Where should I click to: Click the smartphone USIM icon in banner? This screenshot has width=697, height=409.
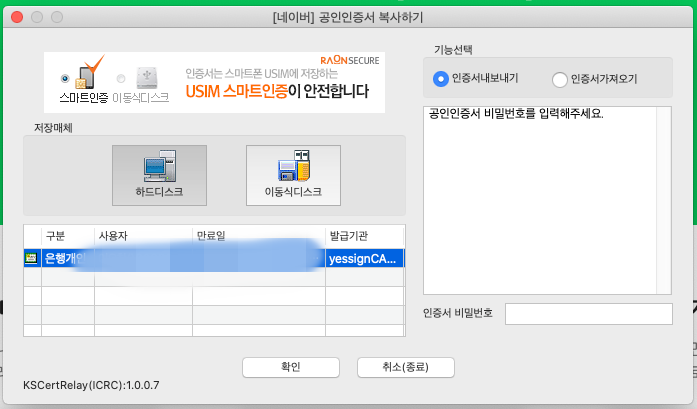pyautogui.click(x=88, y=74)
